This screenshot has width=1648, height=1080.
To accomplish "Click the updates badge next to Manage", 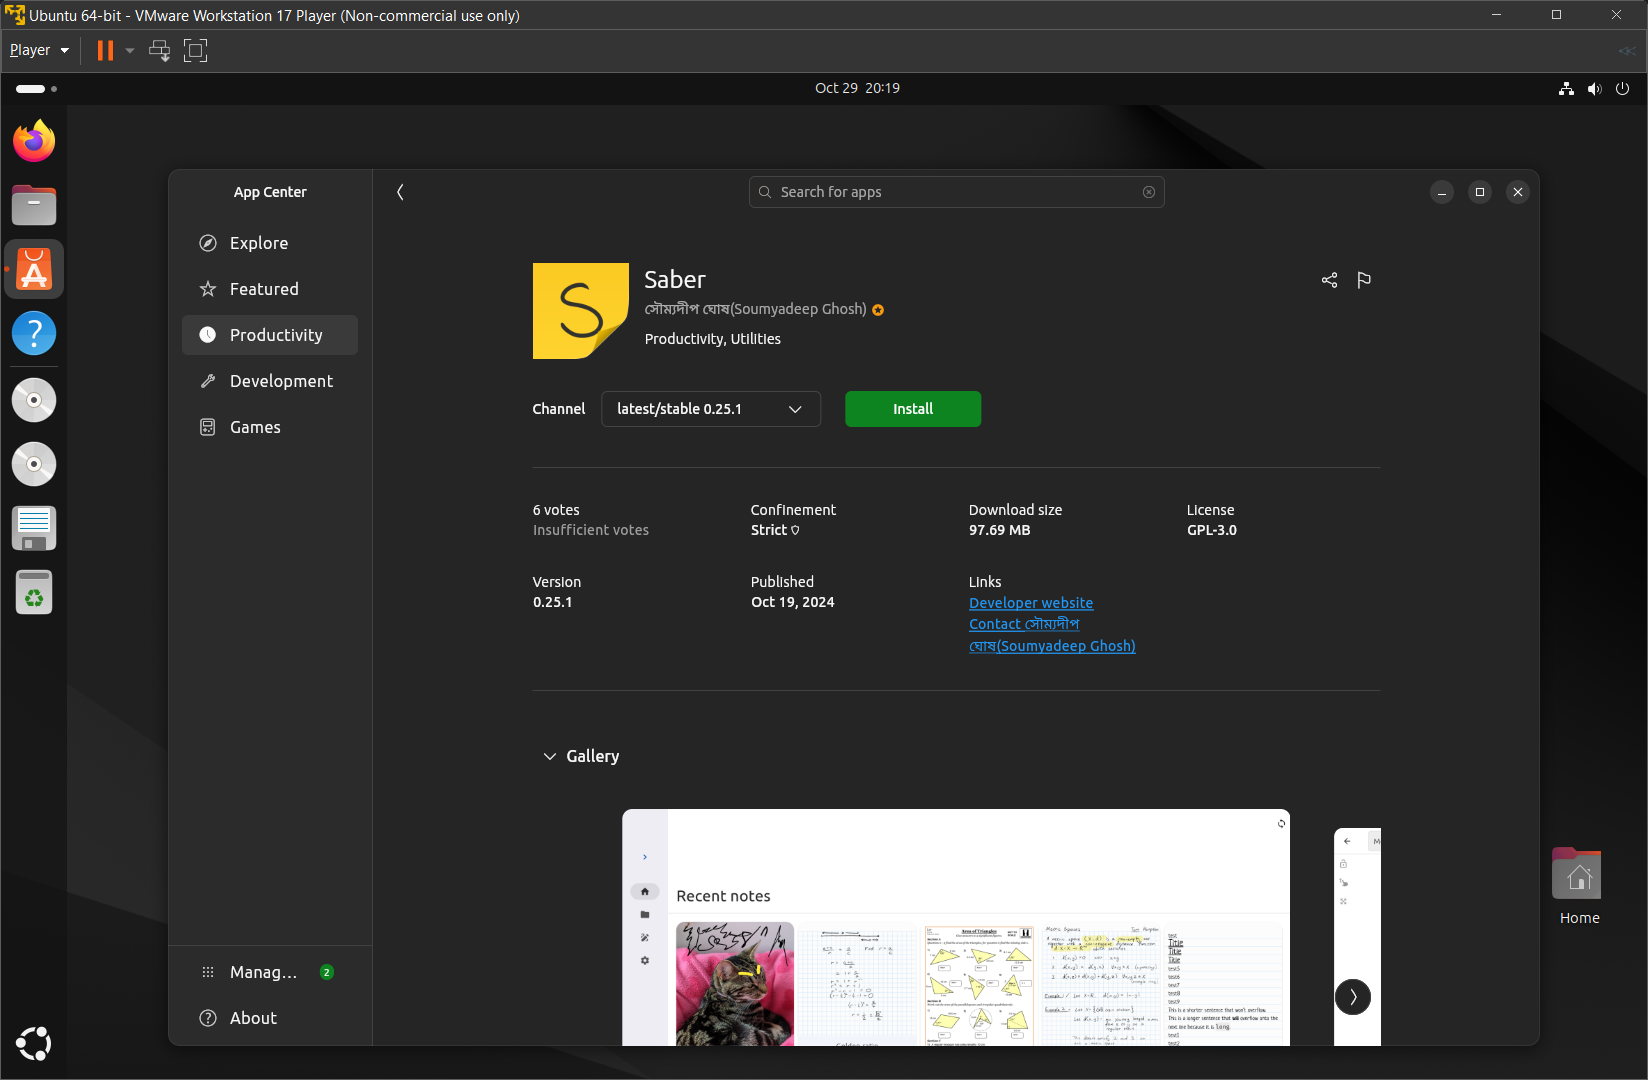I will coord(326,972).
